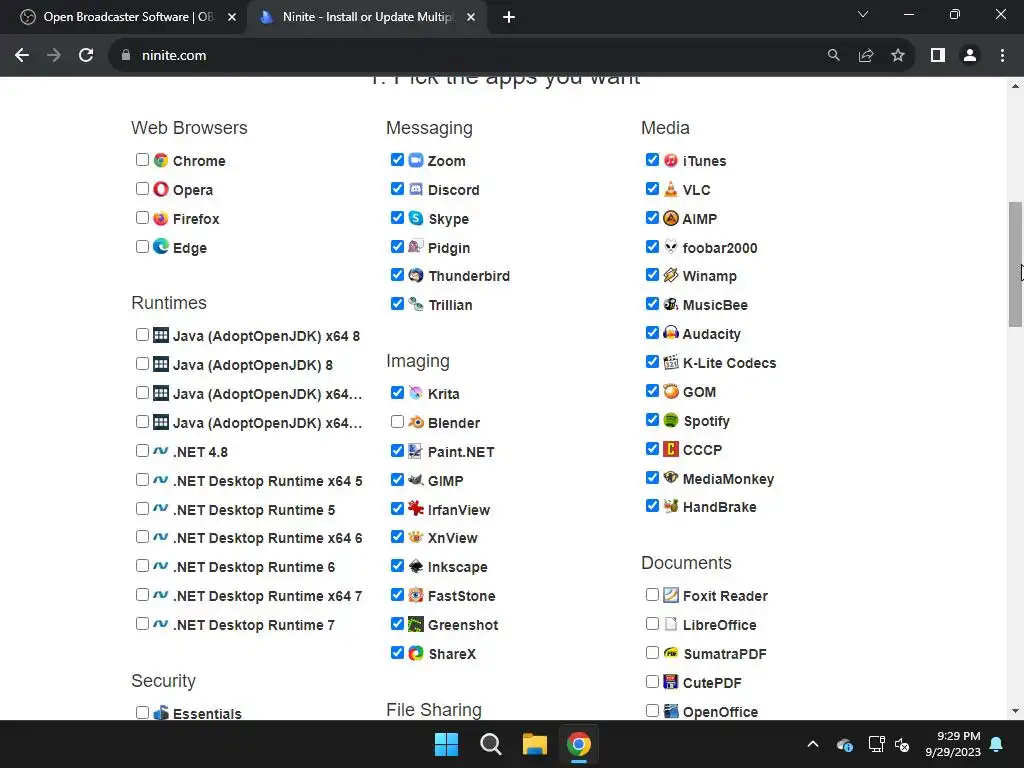
Task: Click the Blender app icon
Action: pos(416,422)
